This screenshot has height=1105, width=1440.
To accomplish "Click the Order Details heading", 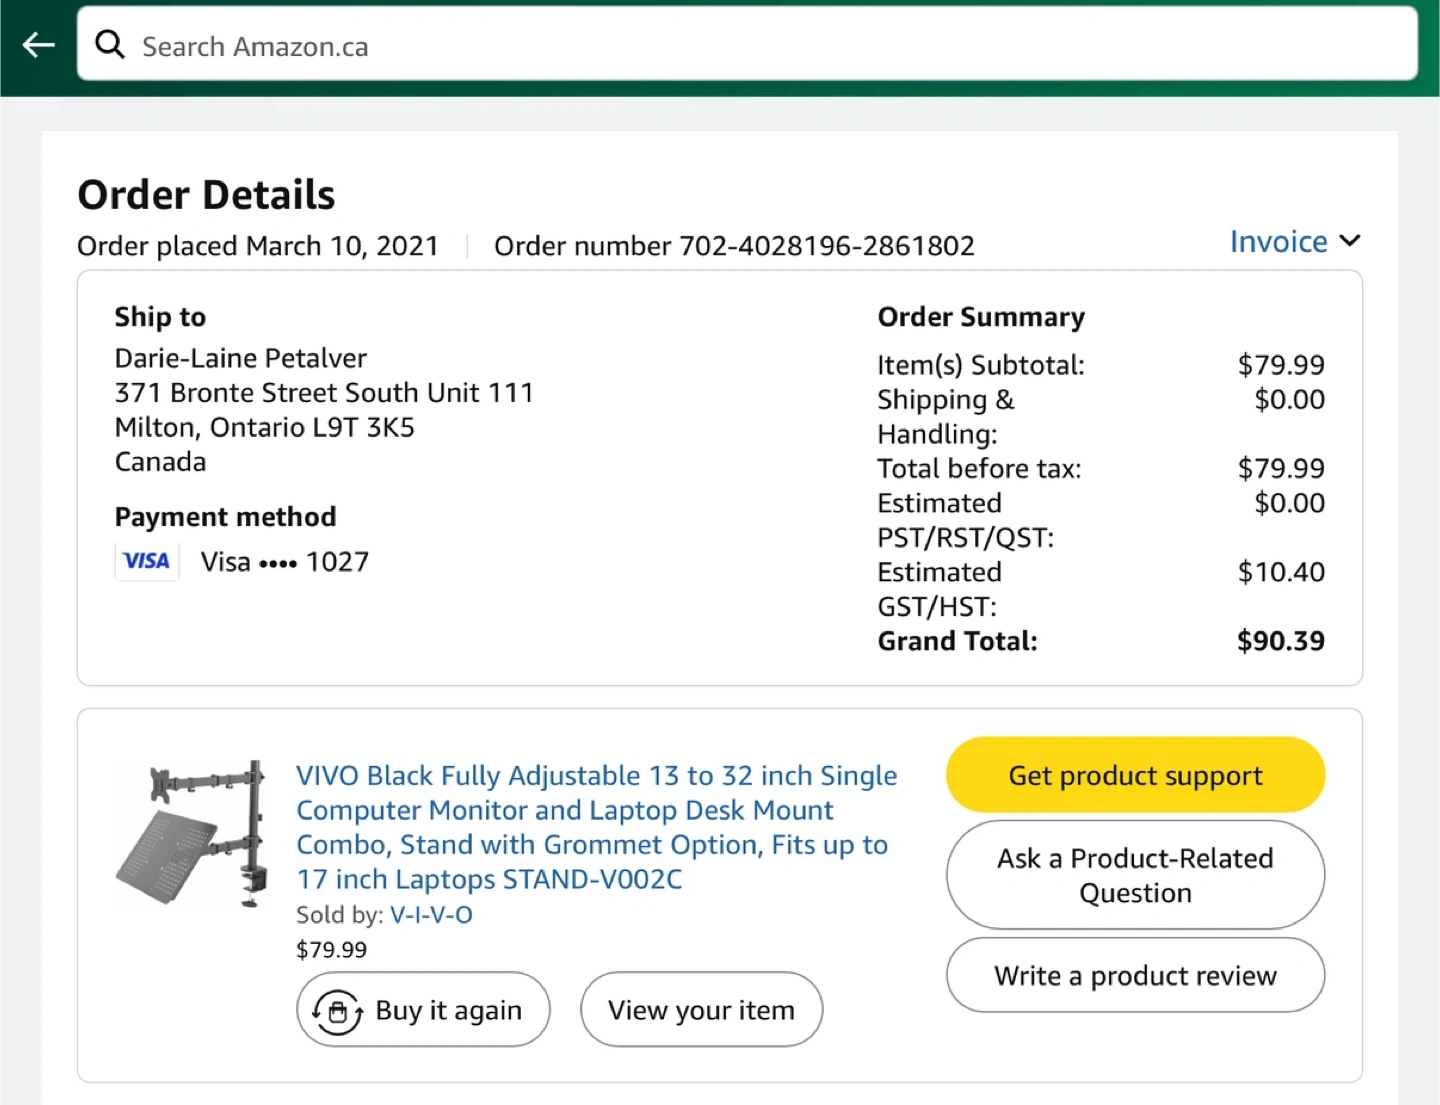I will tap(207, 195).
